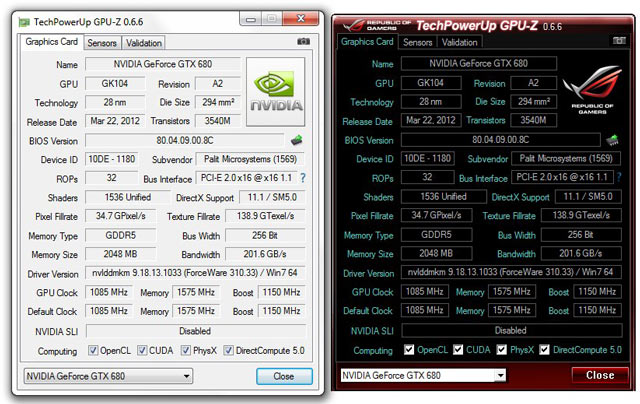Click the Bus Interface question mark in the left window
640x404 pixels.
coord(303,178)
